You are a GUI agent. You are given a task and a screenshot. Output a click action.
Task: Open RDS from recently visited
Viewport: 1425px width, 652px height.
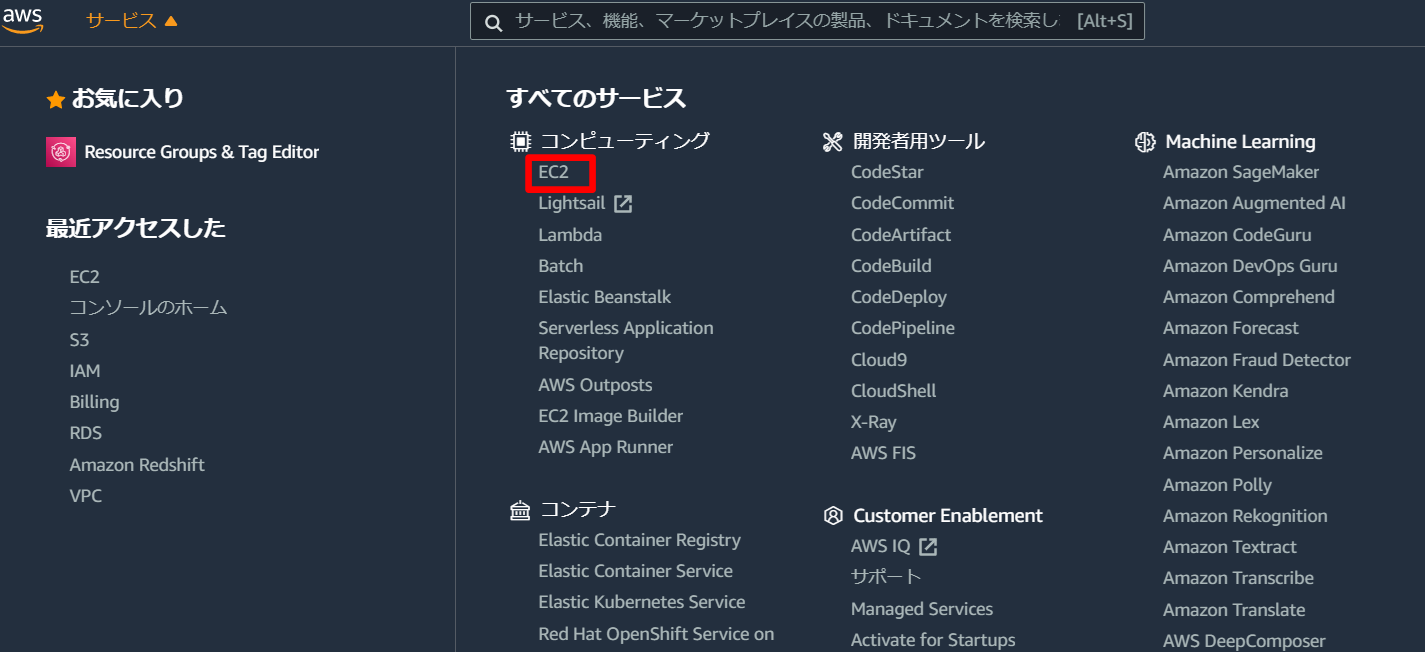coord(86,433)
